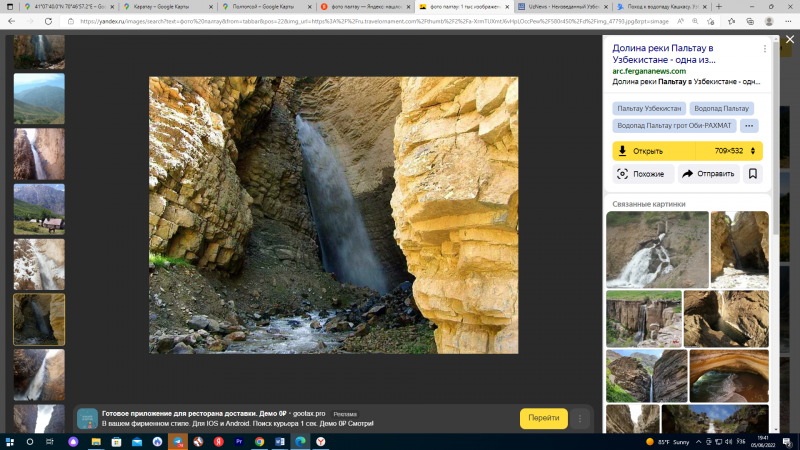Open Telegram from the taskbar
The image size is (800, 450).
click(x=178, y=442)
